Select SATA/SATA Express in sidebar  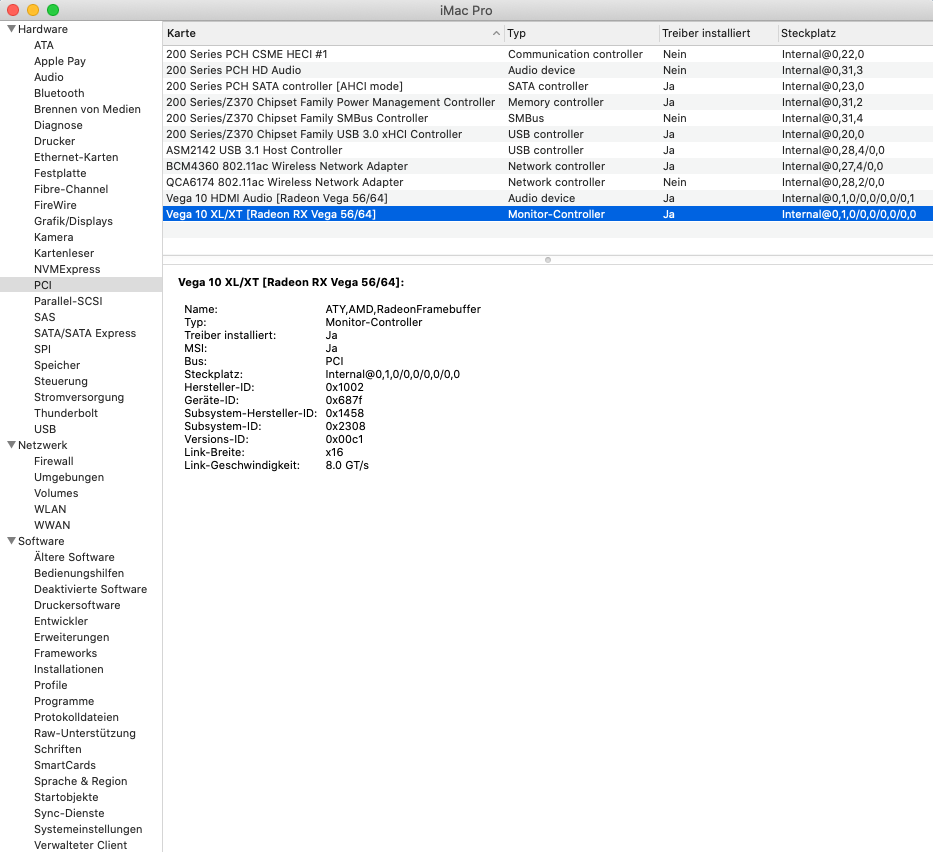coord(84,333)
